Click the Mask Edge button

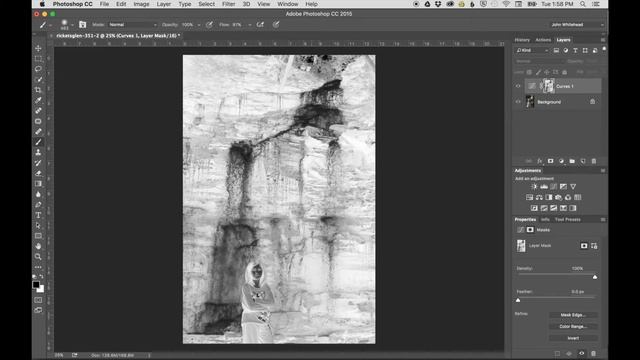(x=573, y=315)
